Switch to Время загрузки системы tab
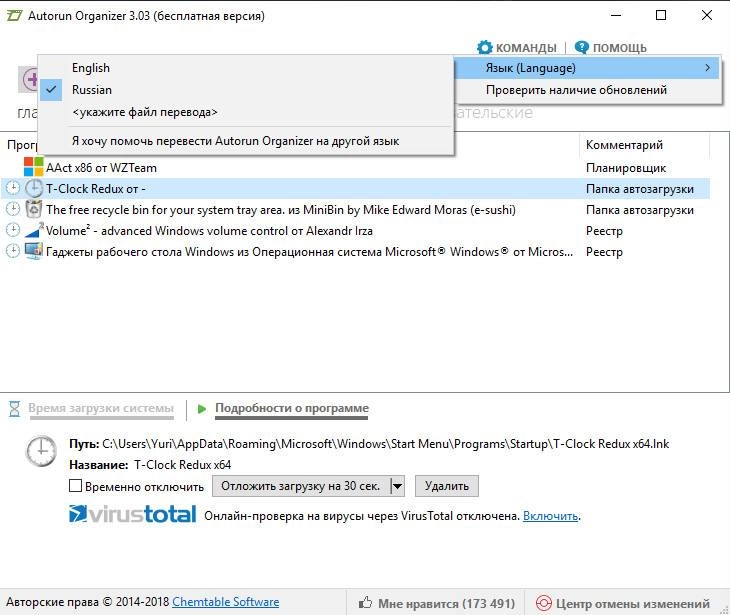 pyautogui.click(x=101, y=408)
